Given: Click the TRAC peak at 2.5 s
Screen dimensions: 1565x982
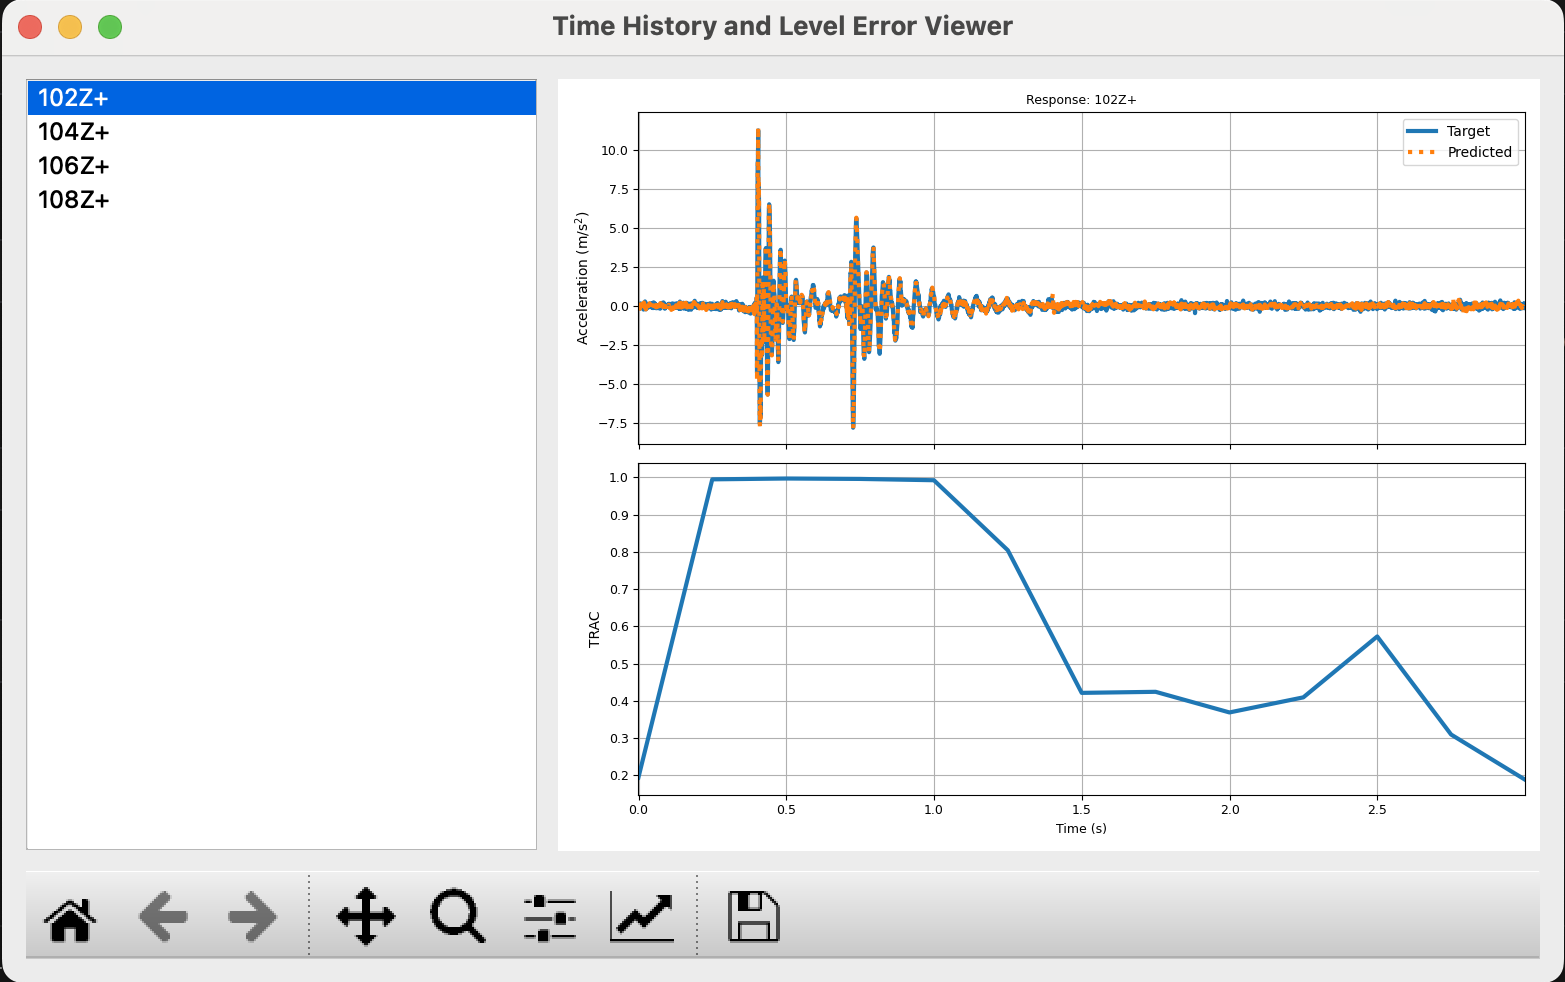Looking at the screenshot, I should click(1377, 636).
